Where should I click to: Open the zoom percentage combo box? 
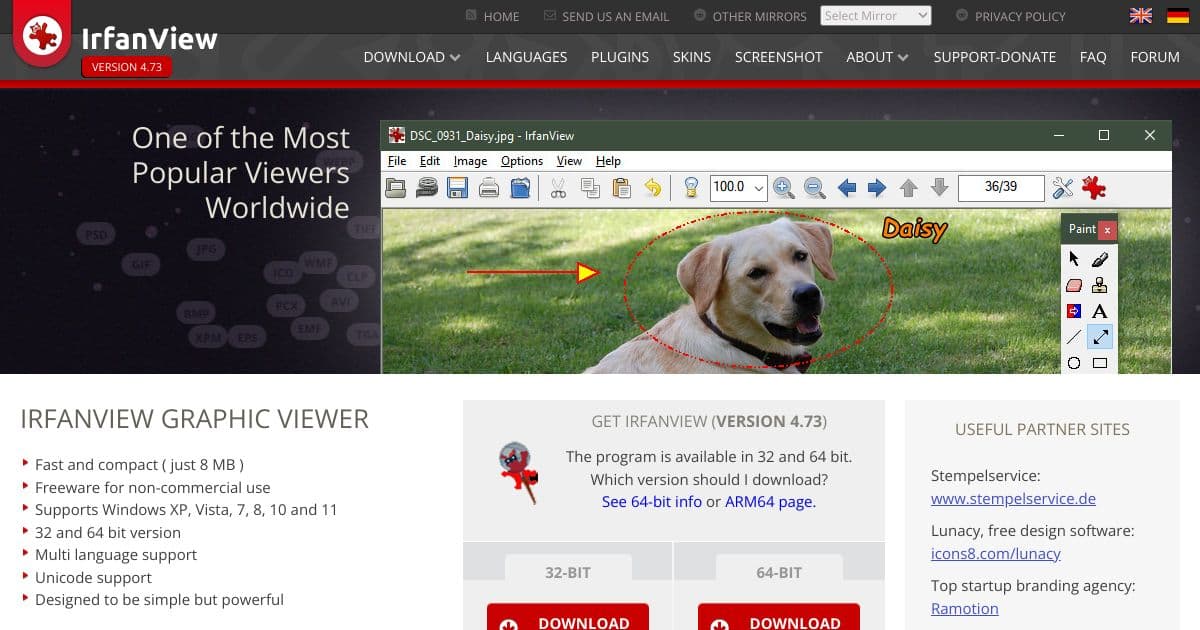737,188
